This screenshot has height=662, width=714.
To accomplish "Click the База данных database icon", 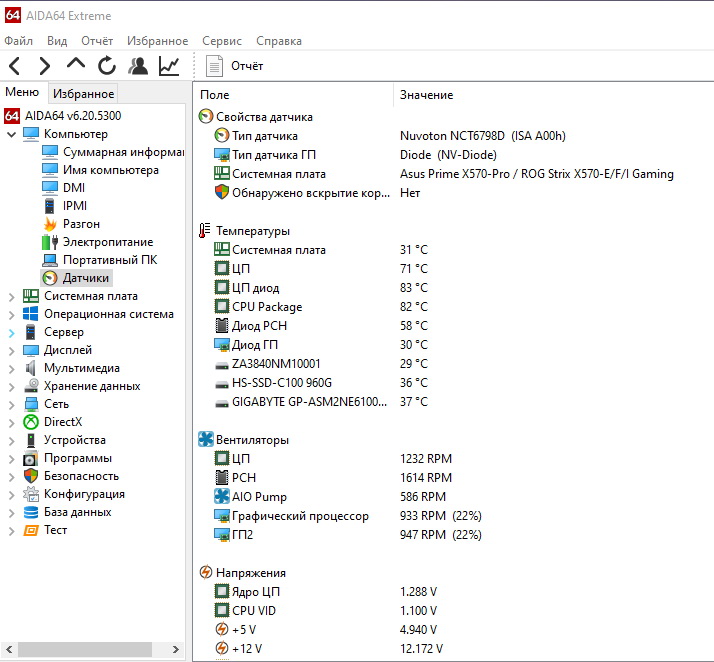I will coord(31,512).
